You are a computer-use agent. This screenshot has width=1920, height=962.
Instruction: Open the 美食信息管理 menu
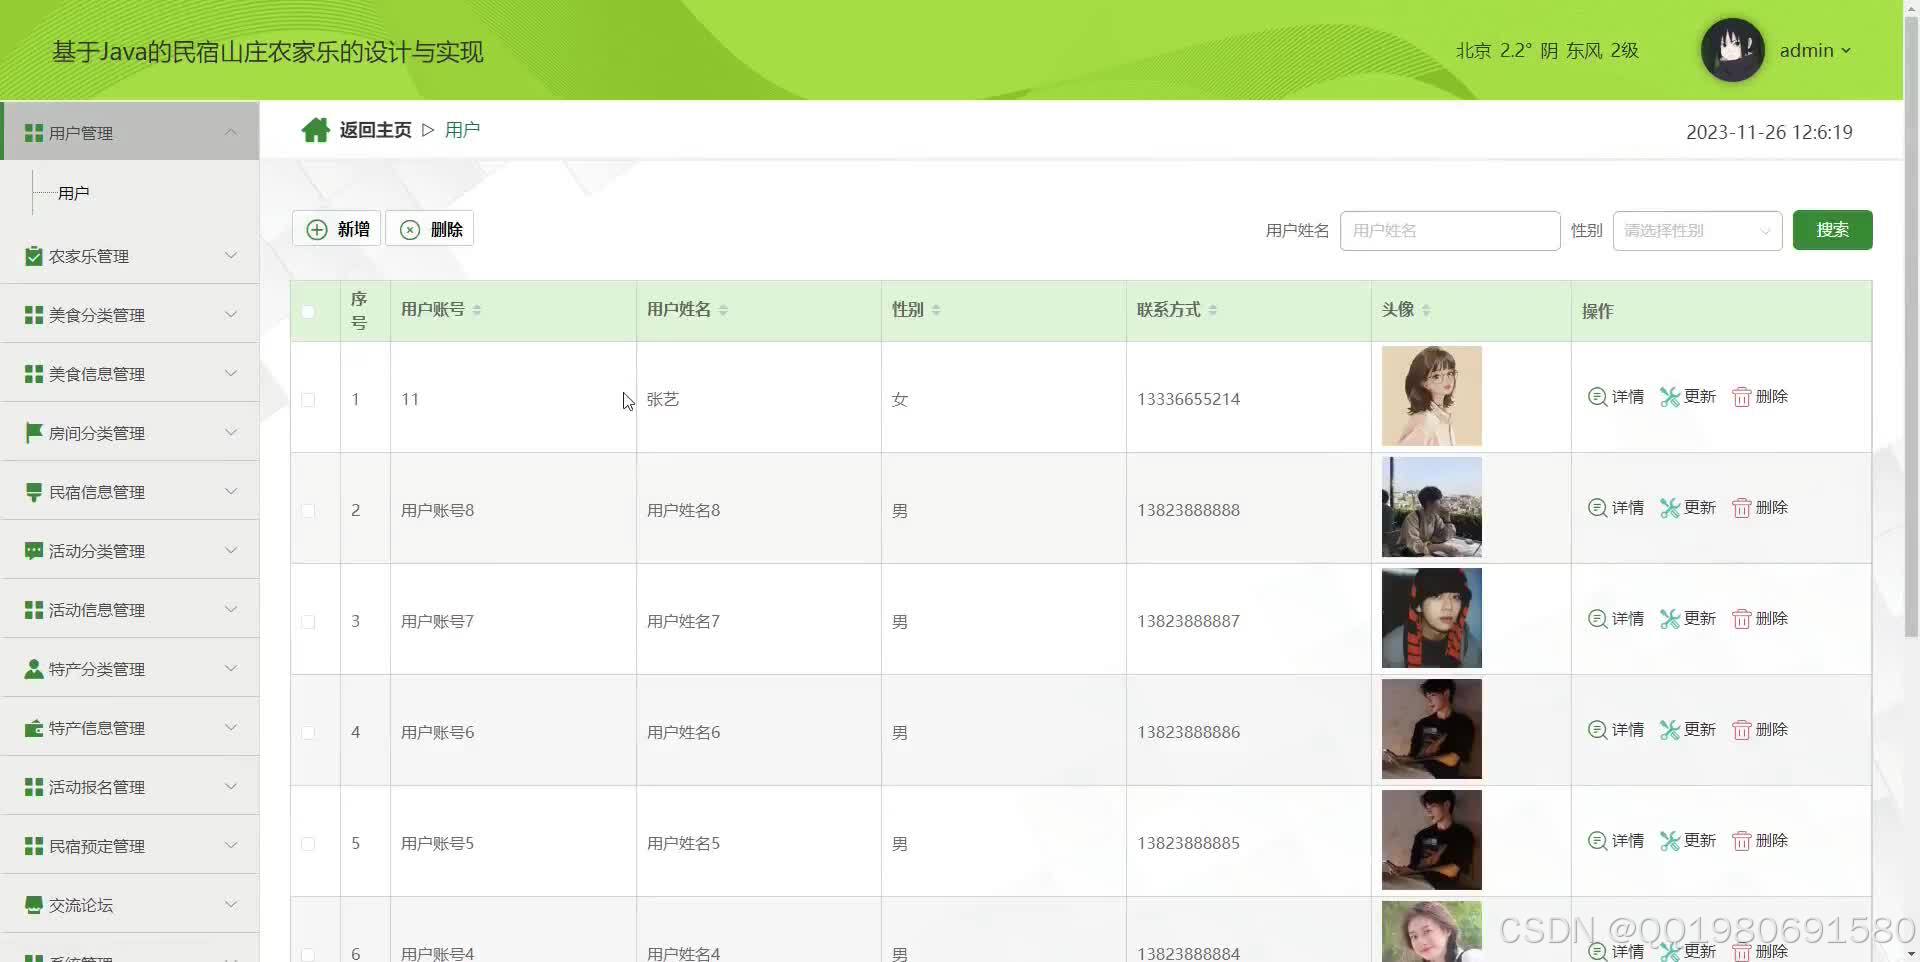coord(130,373)
